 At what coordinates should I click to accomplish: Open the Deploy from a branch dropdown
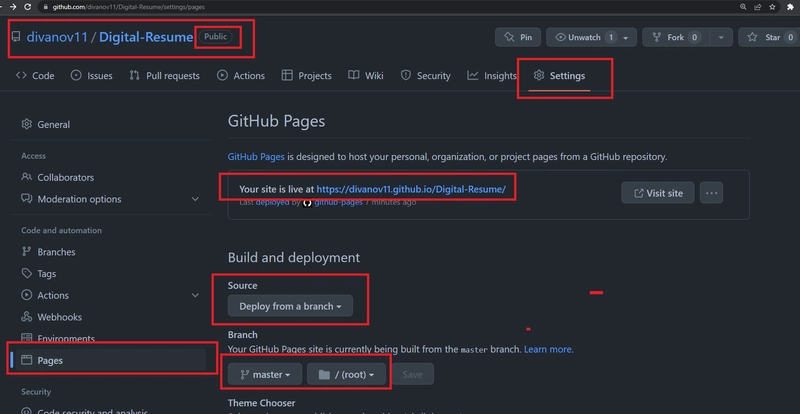(290, 306)
